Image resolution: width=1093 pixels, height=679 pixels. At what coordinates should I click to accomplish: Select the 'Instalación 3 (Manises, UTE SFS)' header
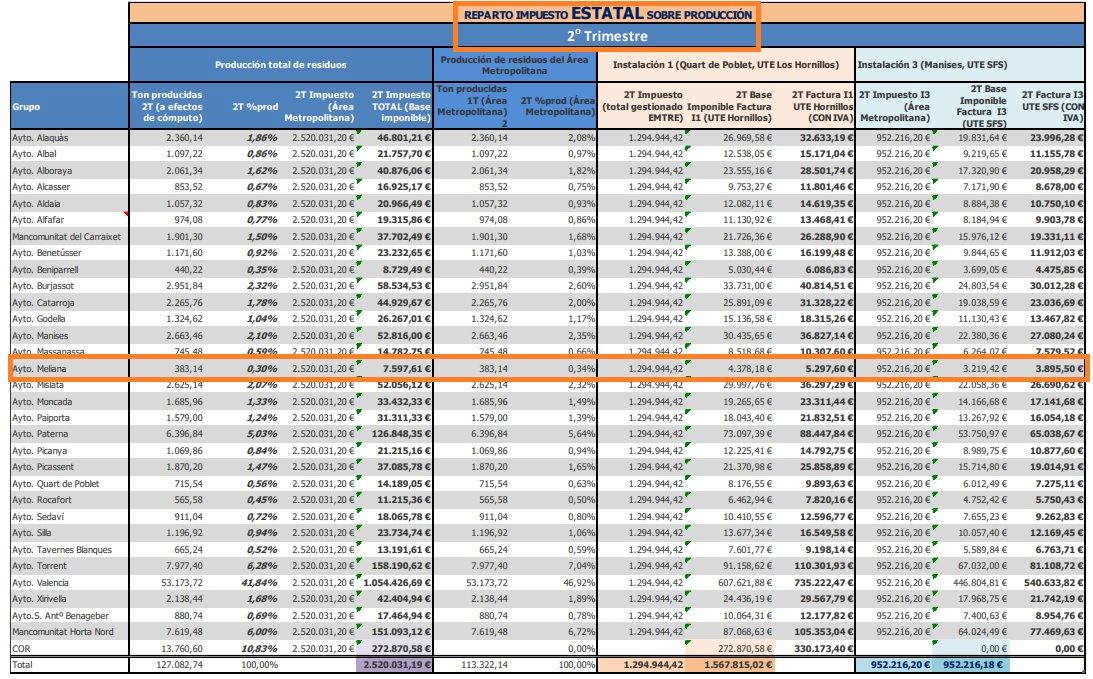point(969,64)
